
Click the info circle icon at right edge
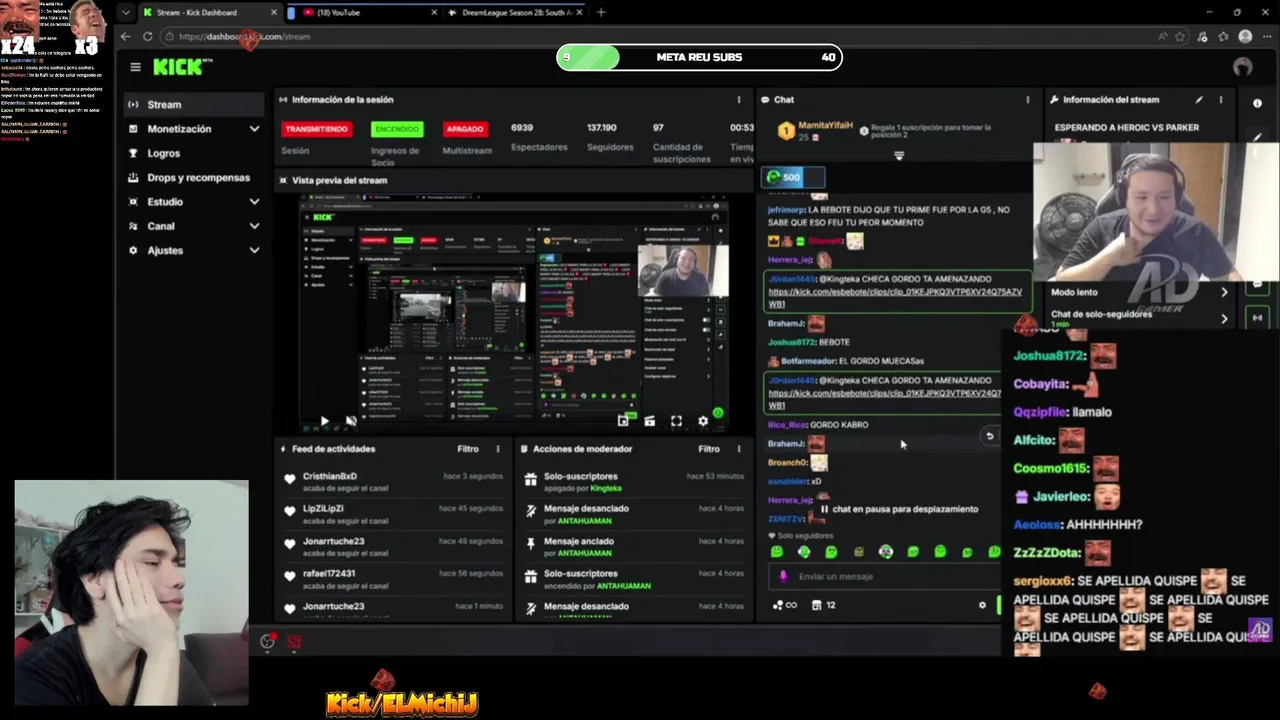click(x=1257, y=103)
